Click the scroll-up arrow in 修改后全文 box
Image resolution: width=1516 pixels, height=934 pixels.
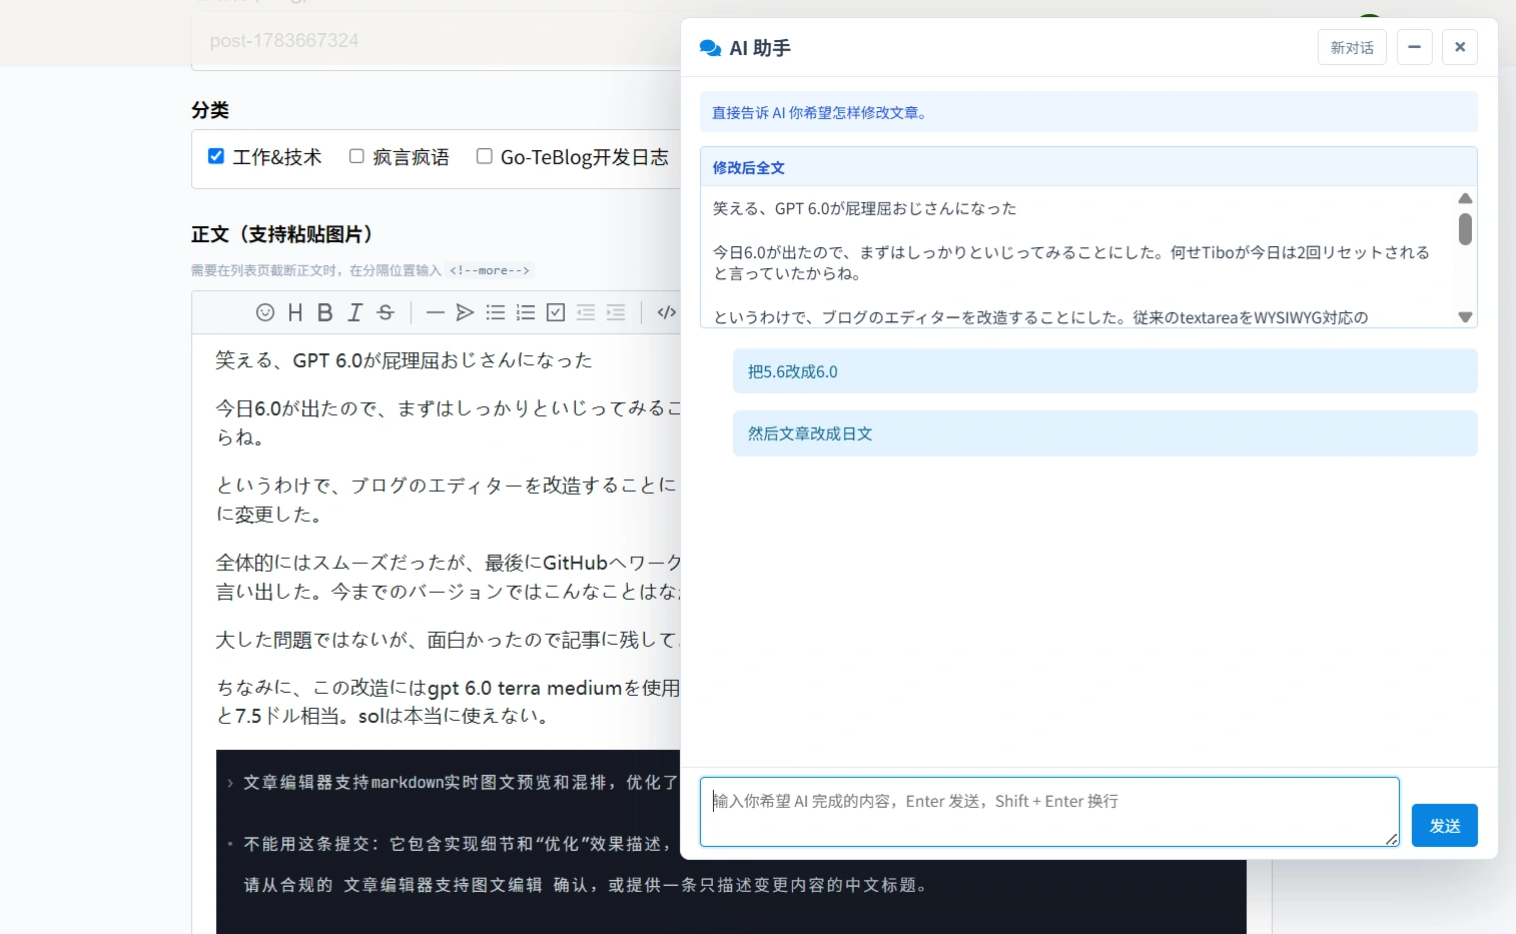click(1465, 198)
